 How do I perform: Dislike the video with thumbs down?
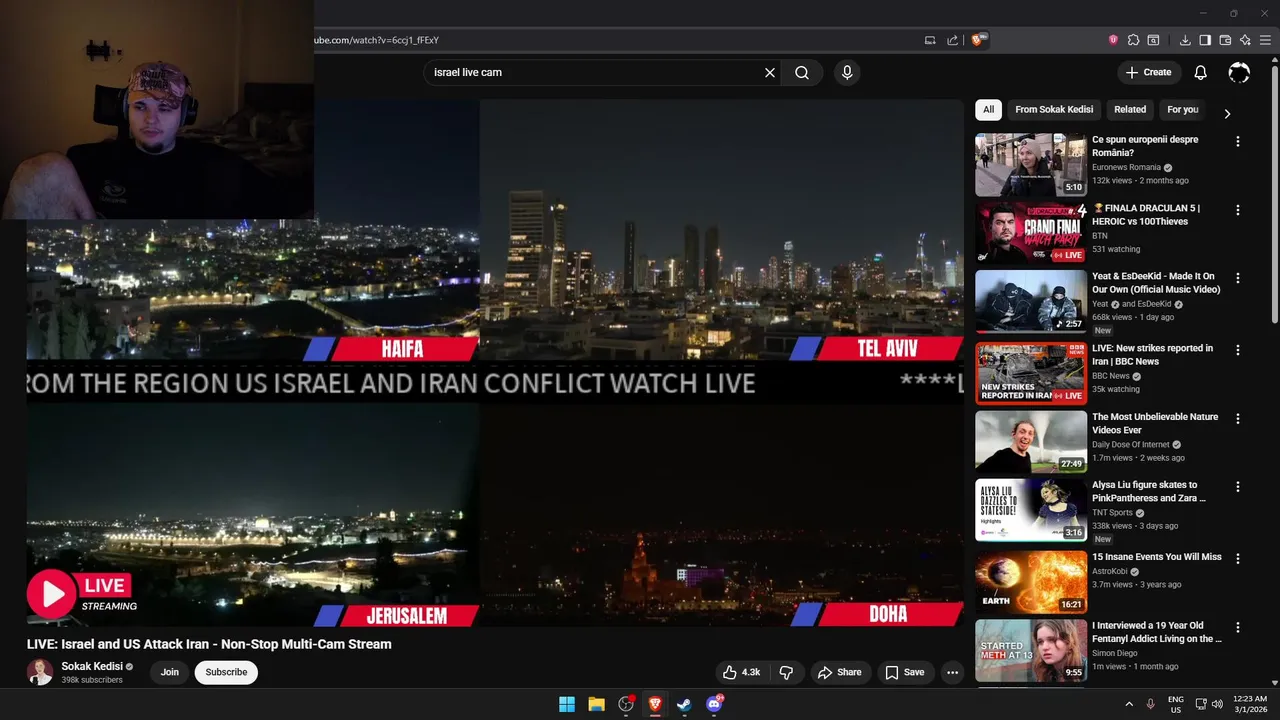pyautogui.click(x=786, y=672)
